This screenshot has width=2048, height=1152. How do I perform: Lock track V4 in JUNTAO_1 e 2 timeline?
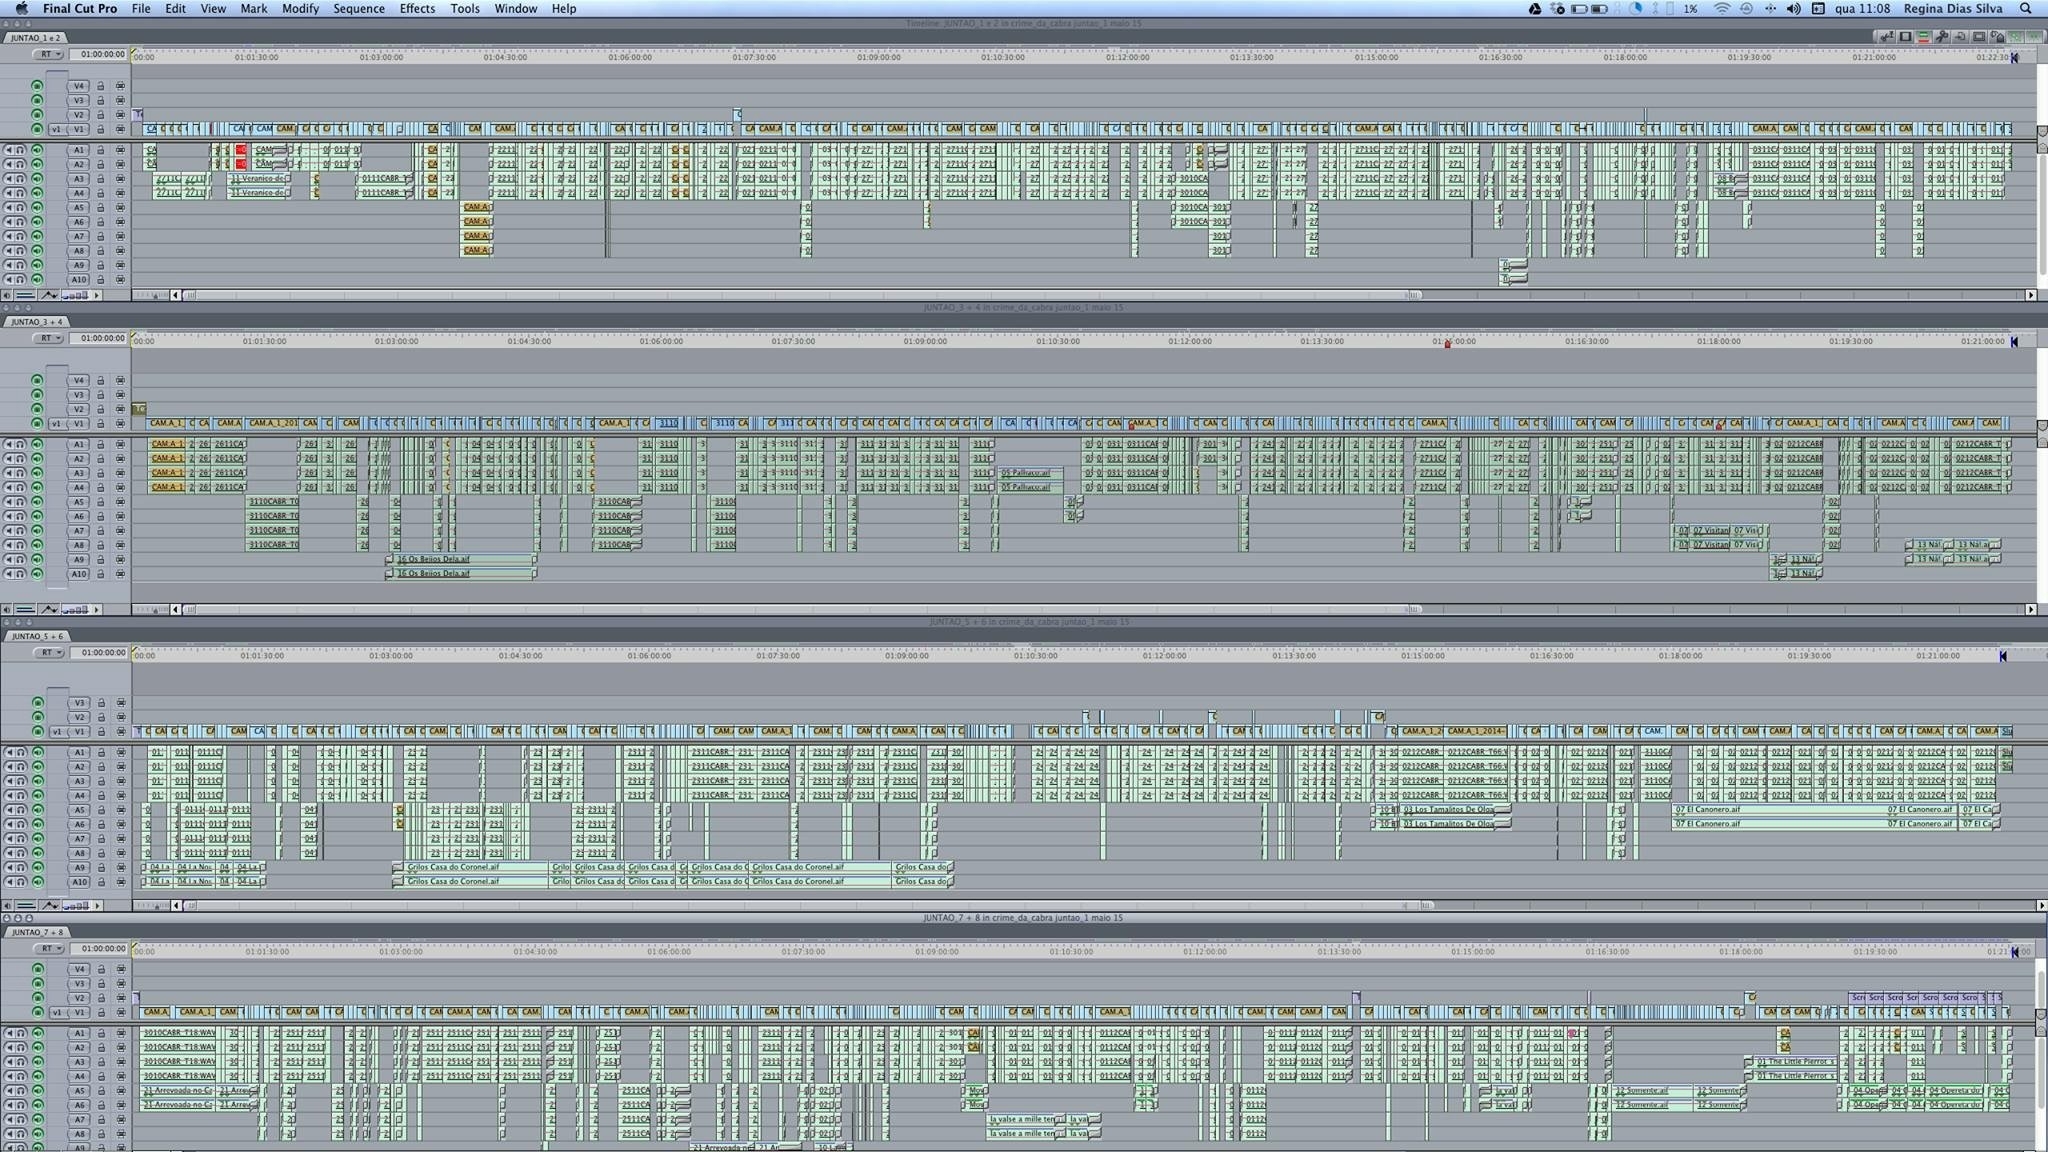[x=101, y=86]
